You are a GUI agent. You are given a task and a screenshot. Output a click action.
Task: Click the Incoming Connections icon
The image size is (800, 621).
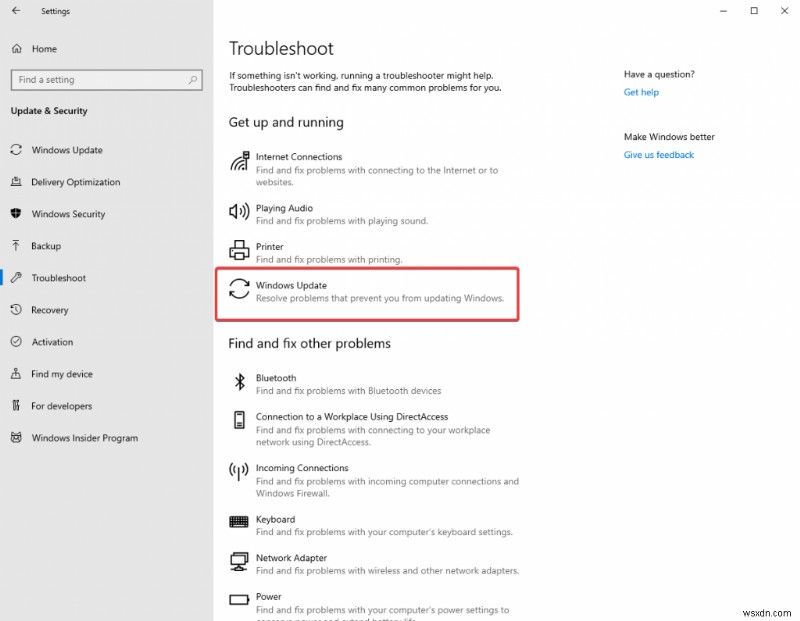pyautogui.click(x=239, y=472)
